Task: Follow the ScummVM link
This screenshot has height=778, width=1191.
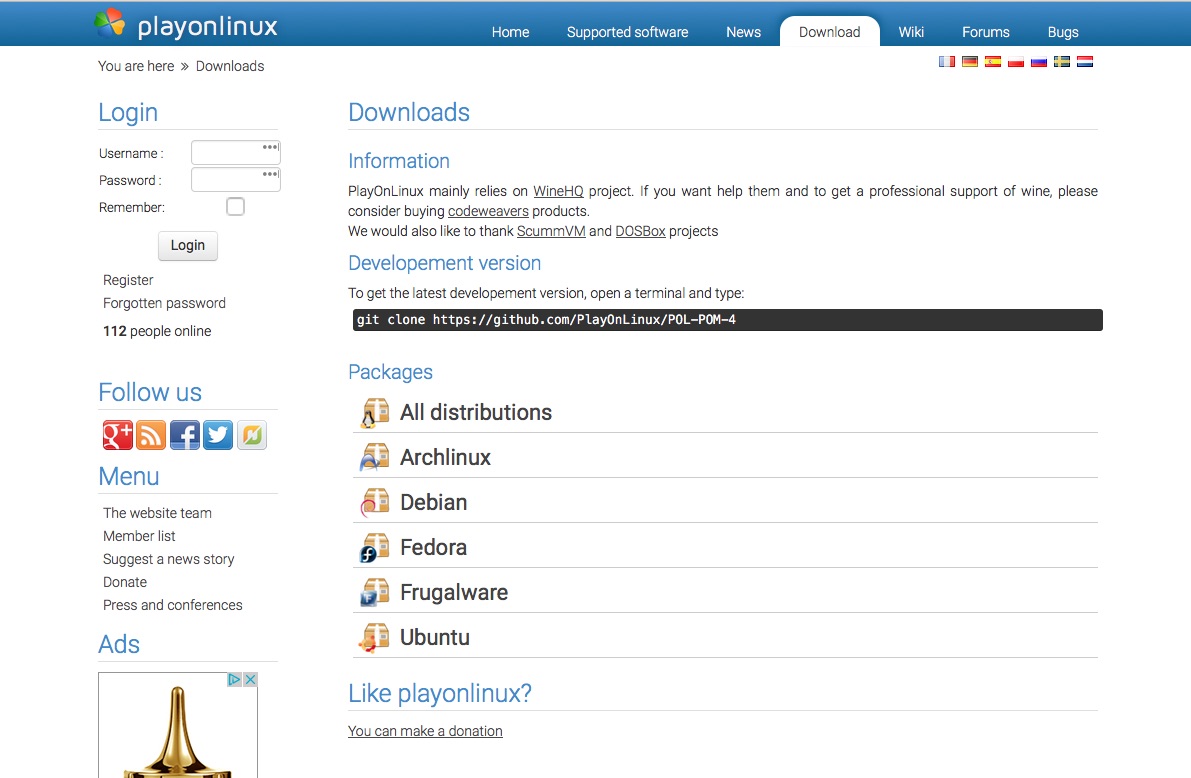Action: point(551,231)
